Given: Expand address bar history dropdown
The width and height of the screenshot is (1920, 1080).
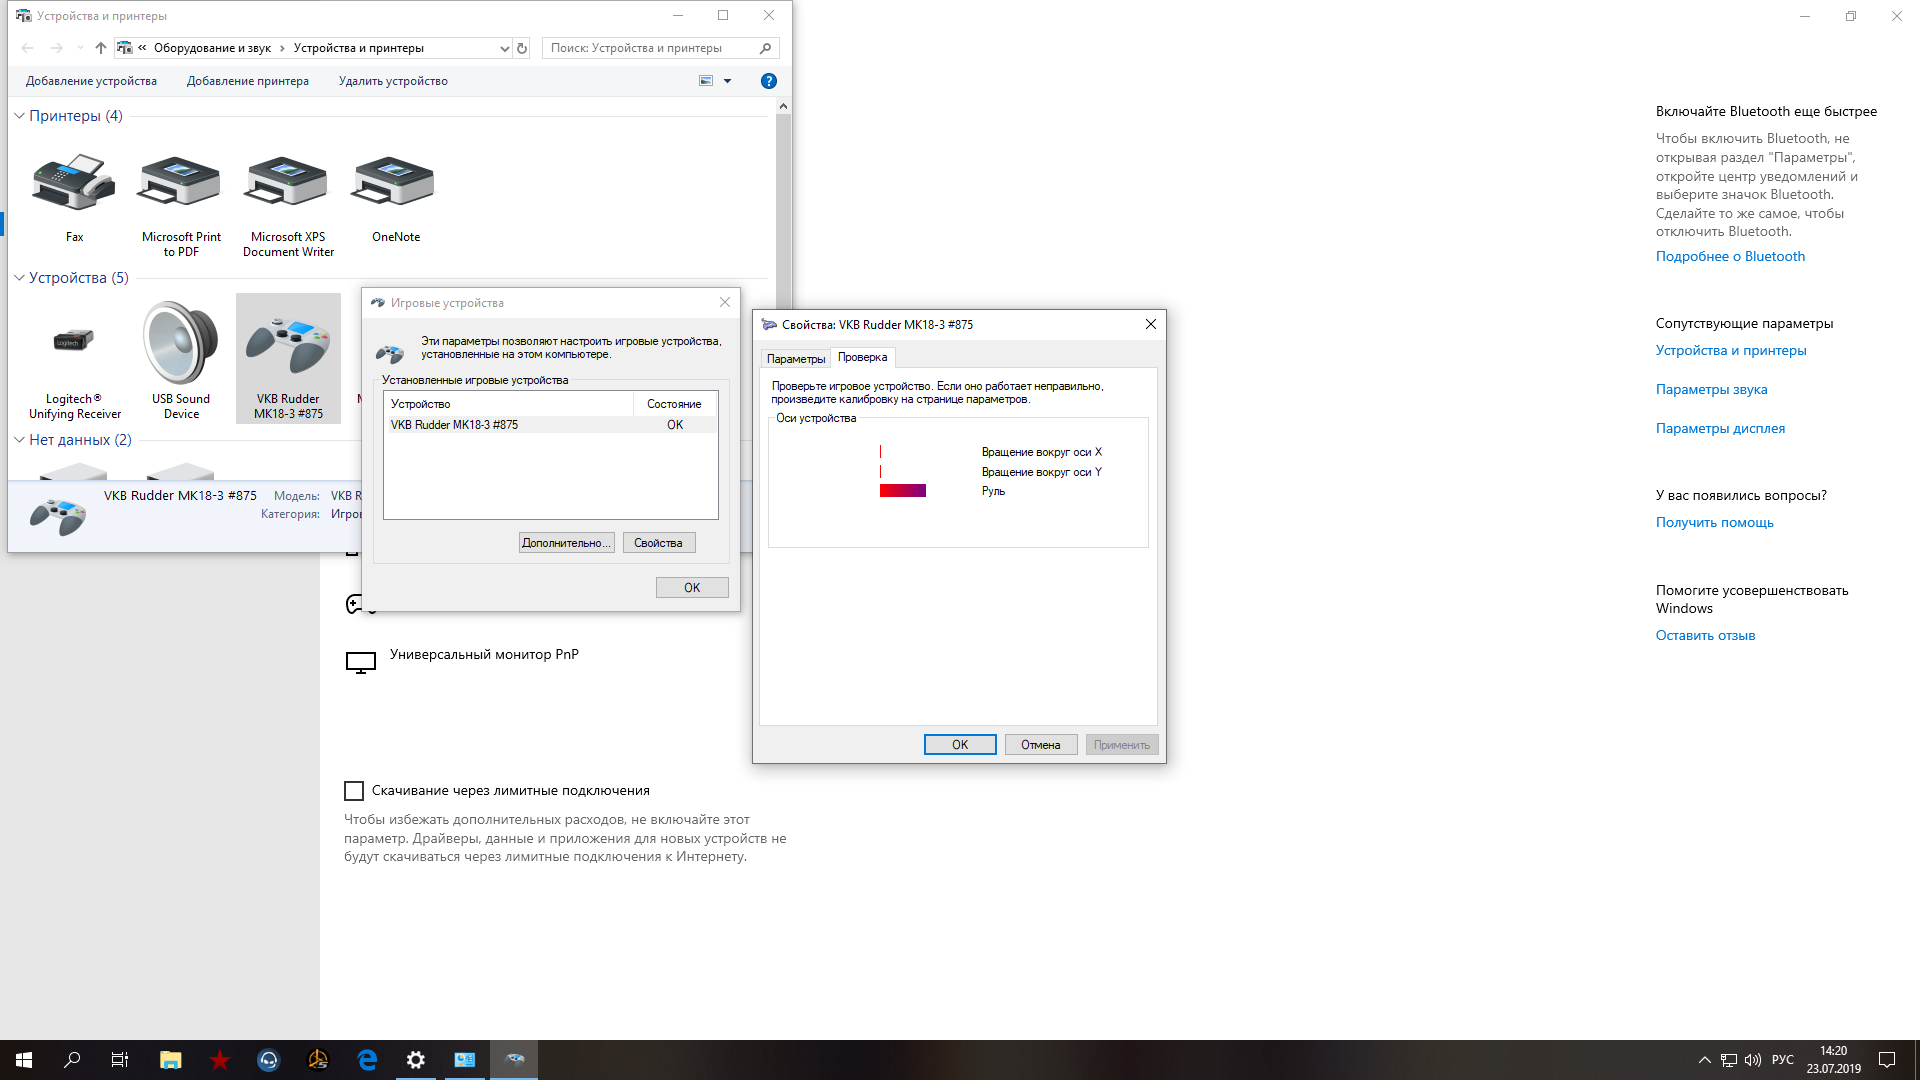Looking at the screenshot, I should 504,48.
